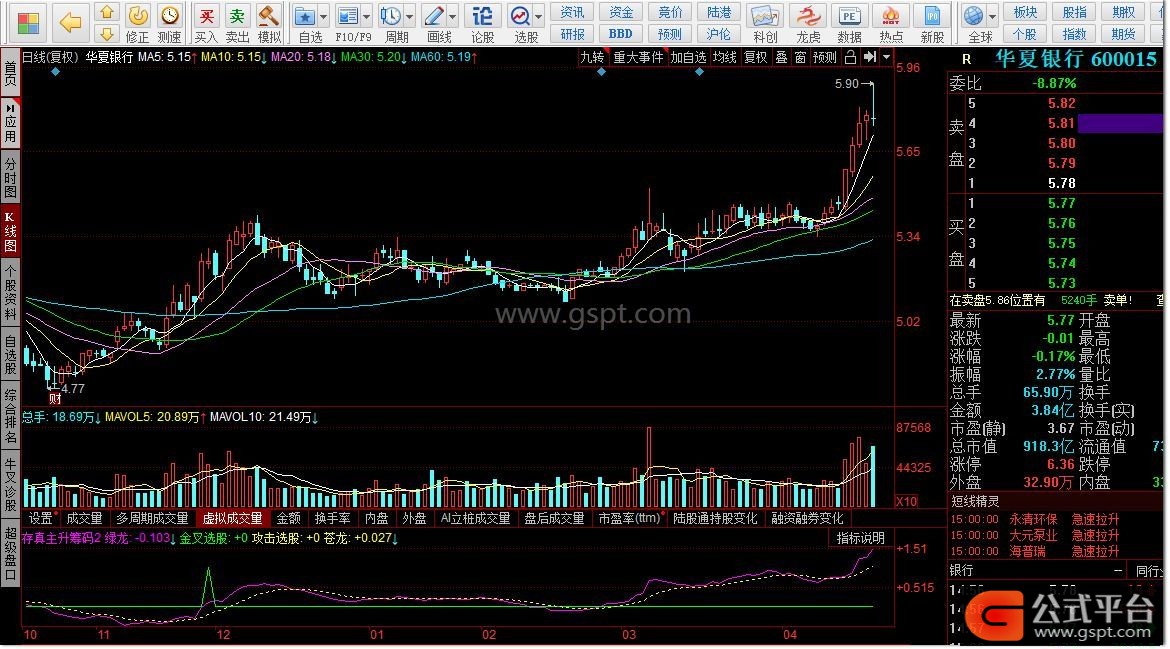The image size is (1170, 649).
Task: Click the colorful grid home icon
Action: [x=28, y=23]
